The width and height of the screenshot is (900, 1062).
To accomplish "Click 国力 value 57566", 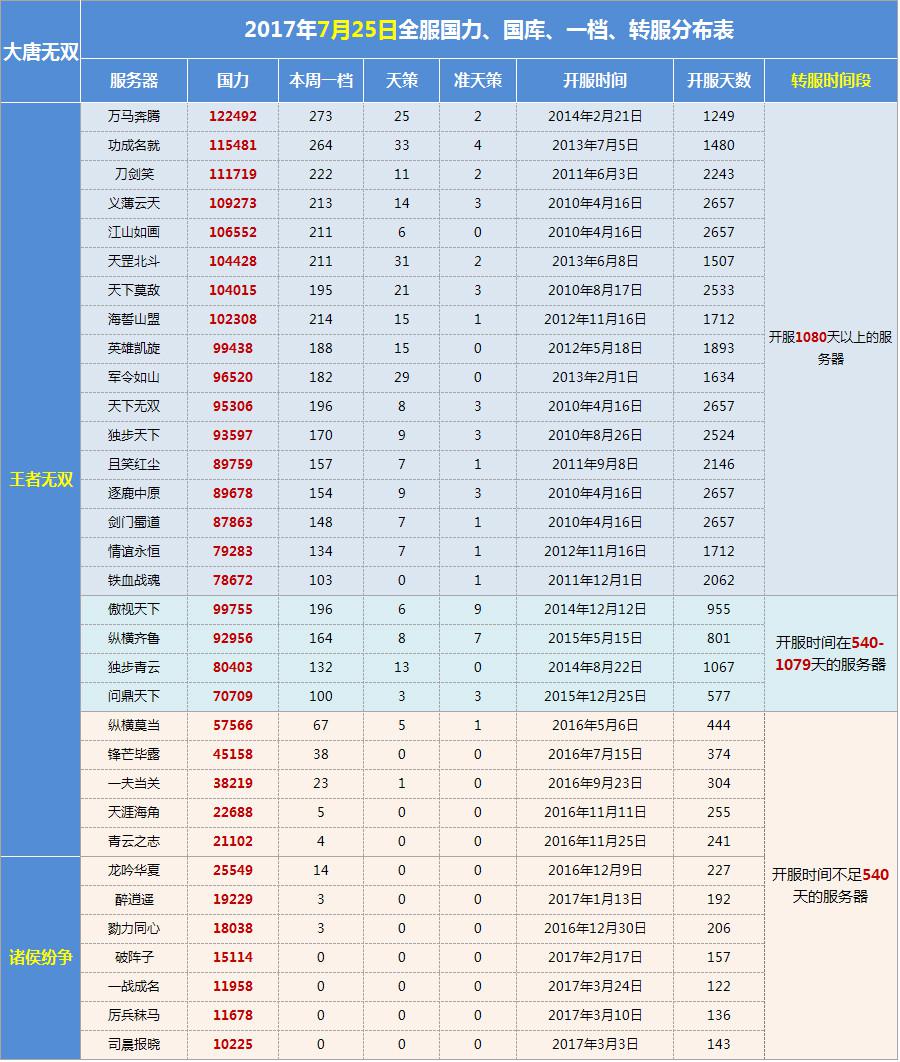I will pyautogui.click(x=233, y=725).
